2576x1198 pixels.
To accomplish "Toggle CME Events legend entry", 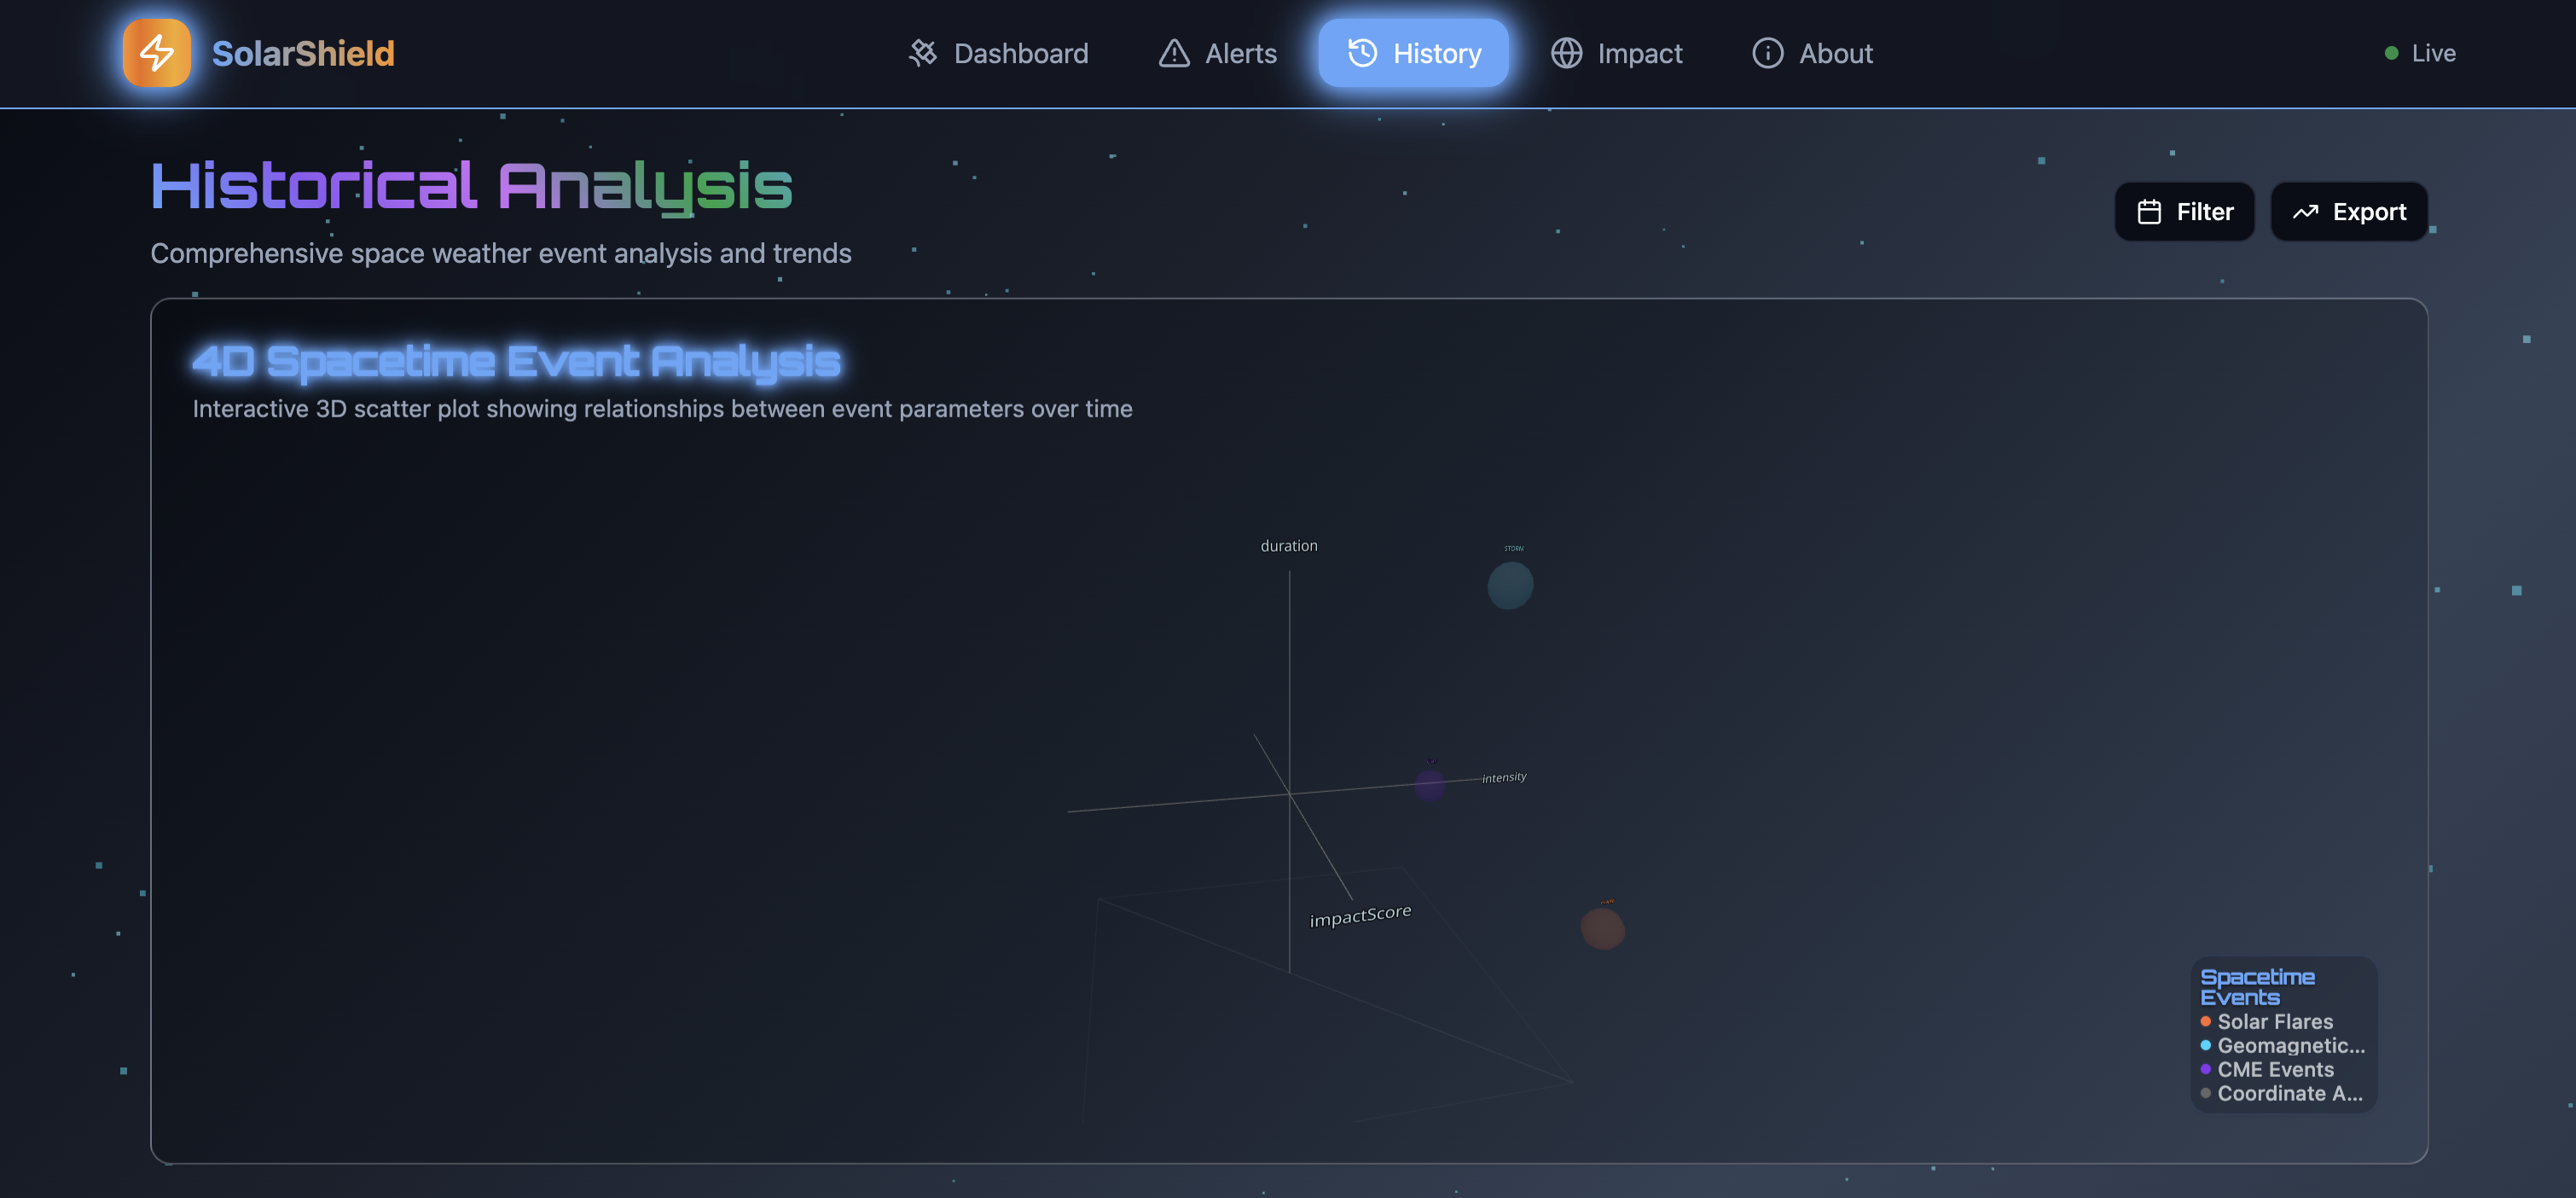I will tap(2275, 1069).
